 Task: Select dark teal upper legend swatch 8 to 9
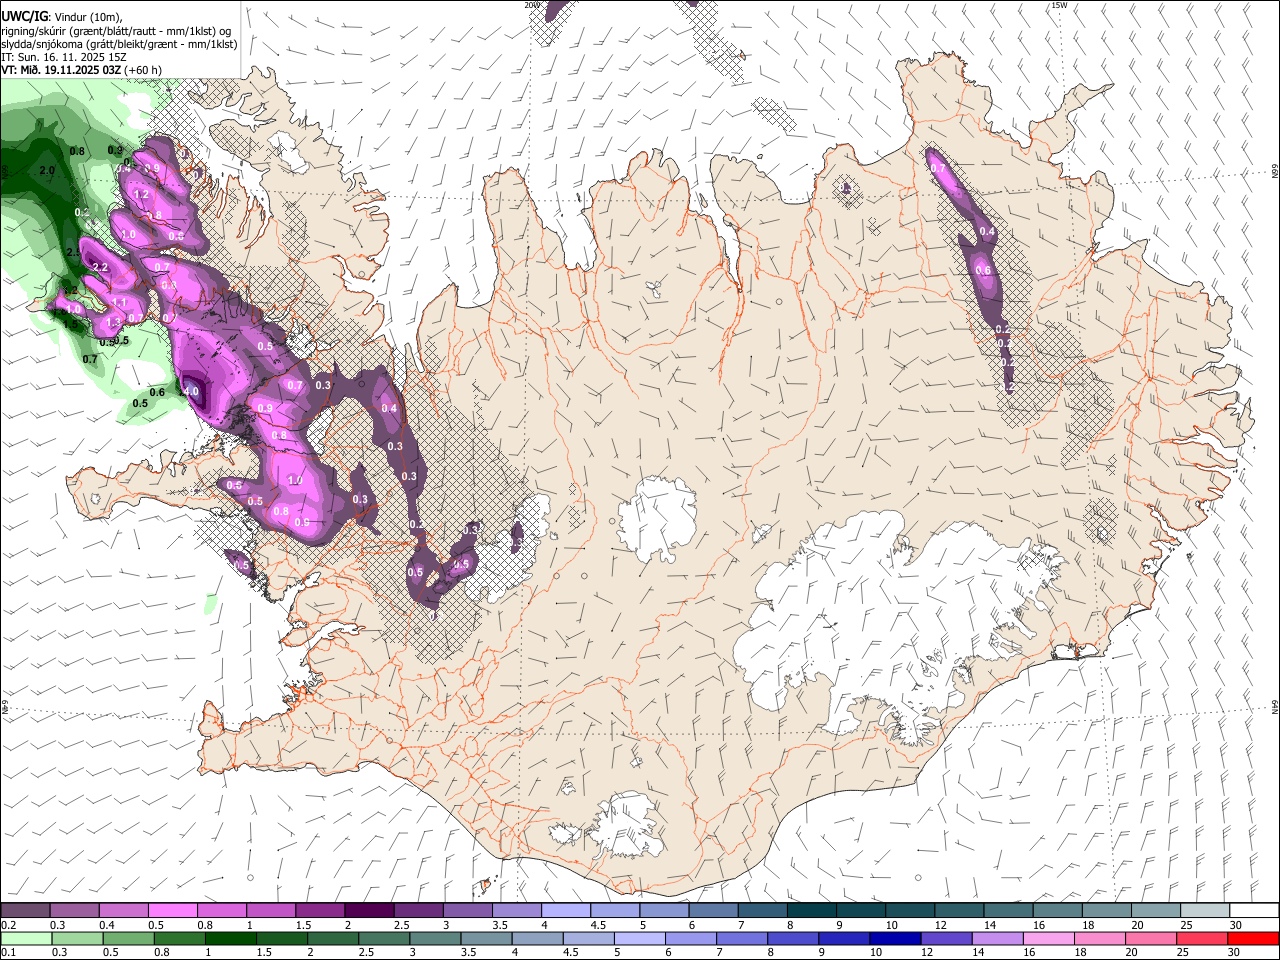pos(811,911)
